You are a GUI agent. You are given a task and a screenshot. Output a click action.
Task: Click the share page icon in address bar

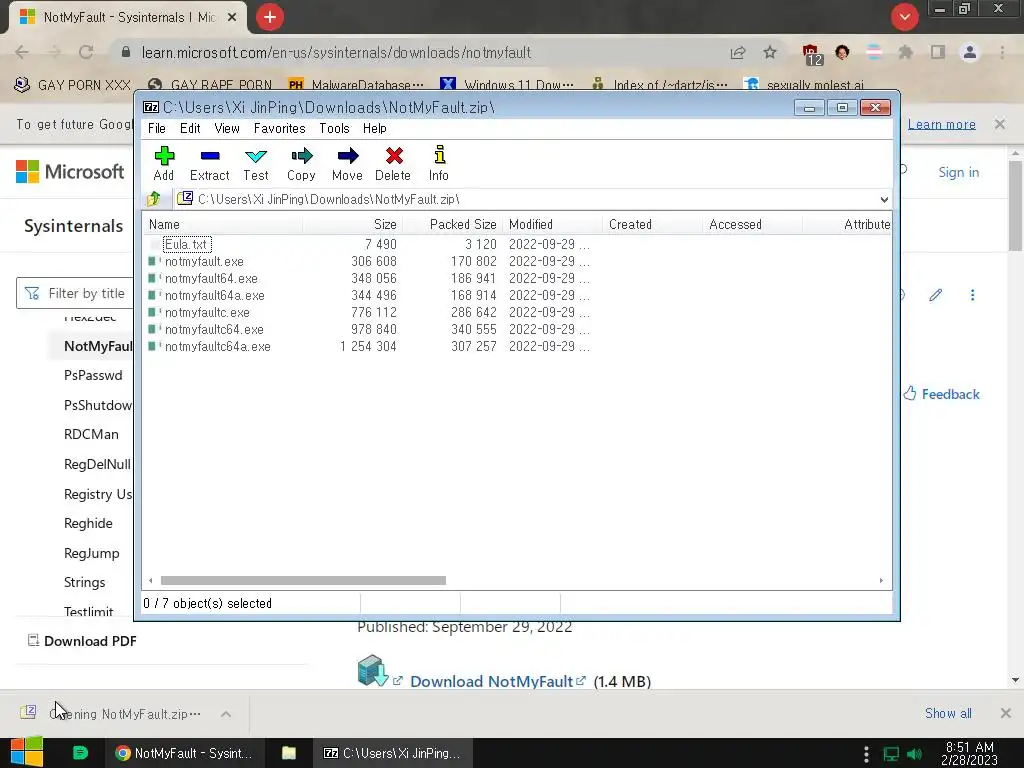point(738,52)
